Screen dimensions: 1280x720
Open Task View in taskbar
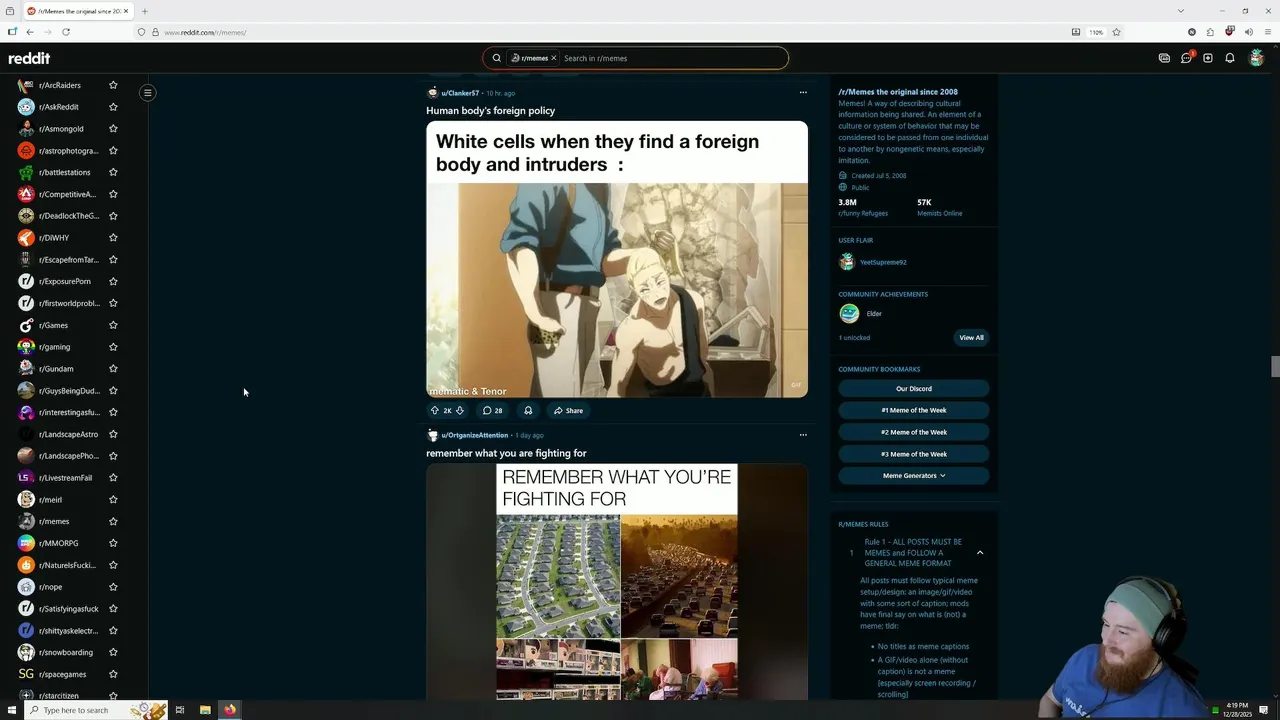click(x=180, y=710)
